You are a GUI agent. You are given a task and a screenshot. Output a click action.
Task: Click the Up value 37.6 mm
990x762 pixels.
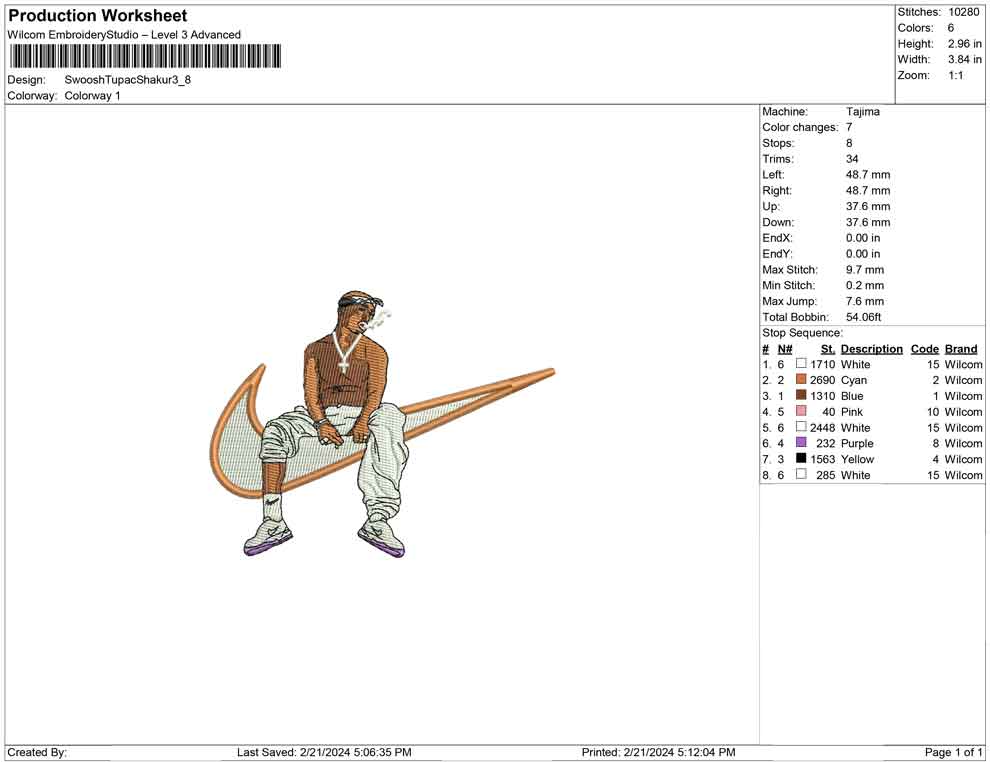click(868, 206)
